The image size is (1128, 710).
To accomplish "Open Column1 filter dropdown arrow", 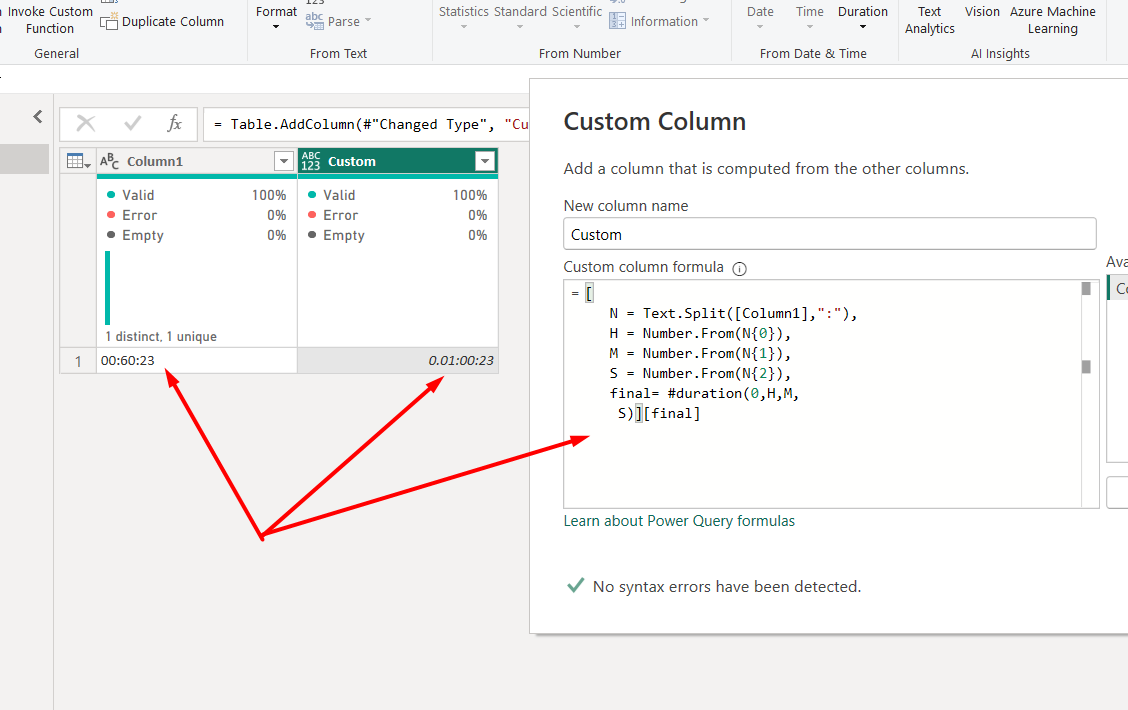I will [x=283, y=161].
